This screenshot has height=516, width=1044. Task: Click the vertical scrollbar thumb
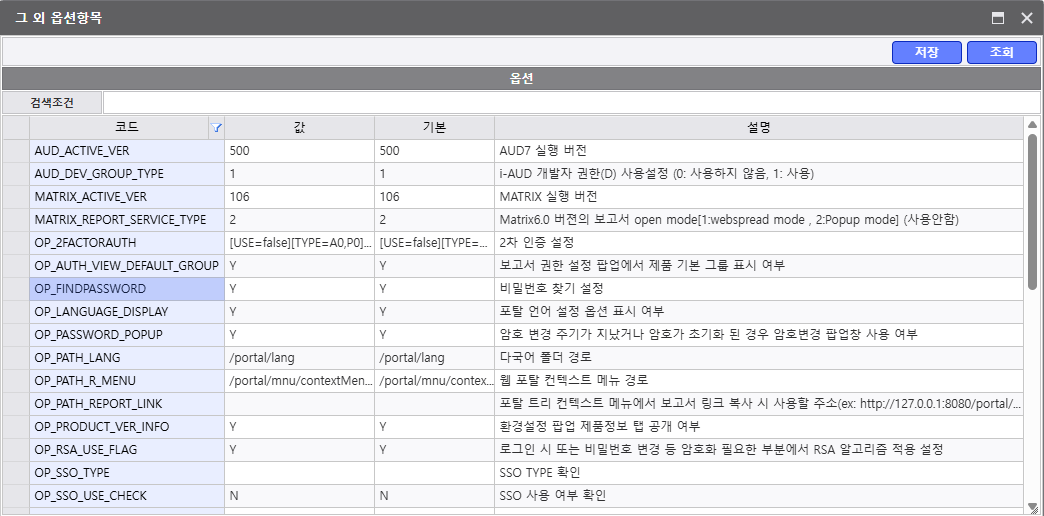[x=1032, y=211]
